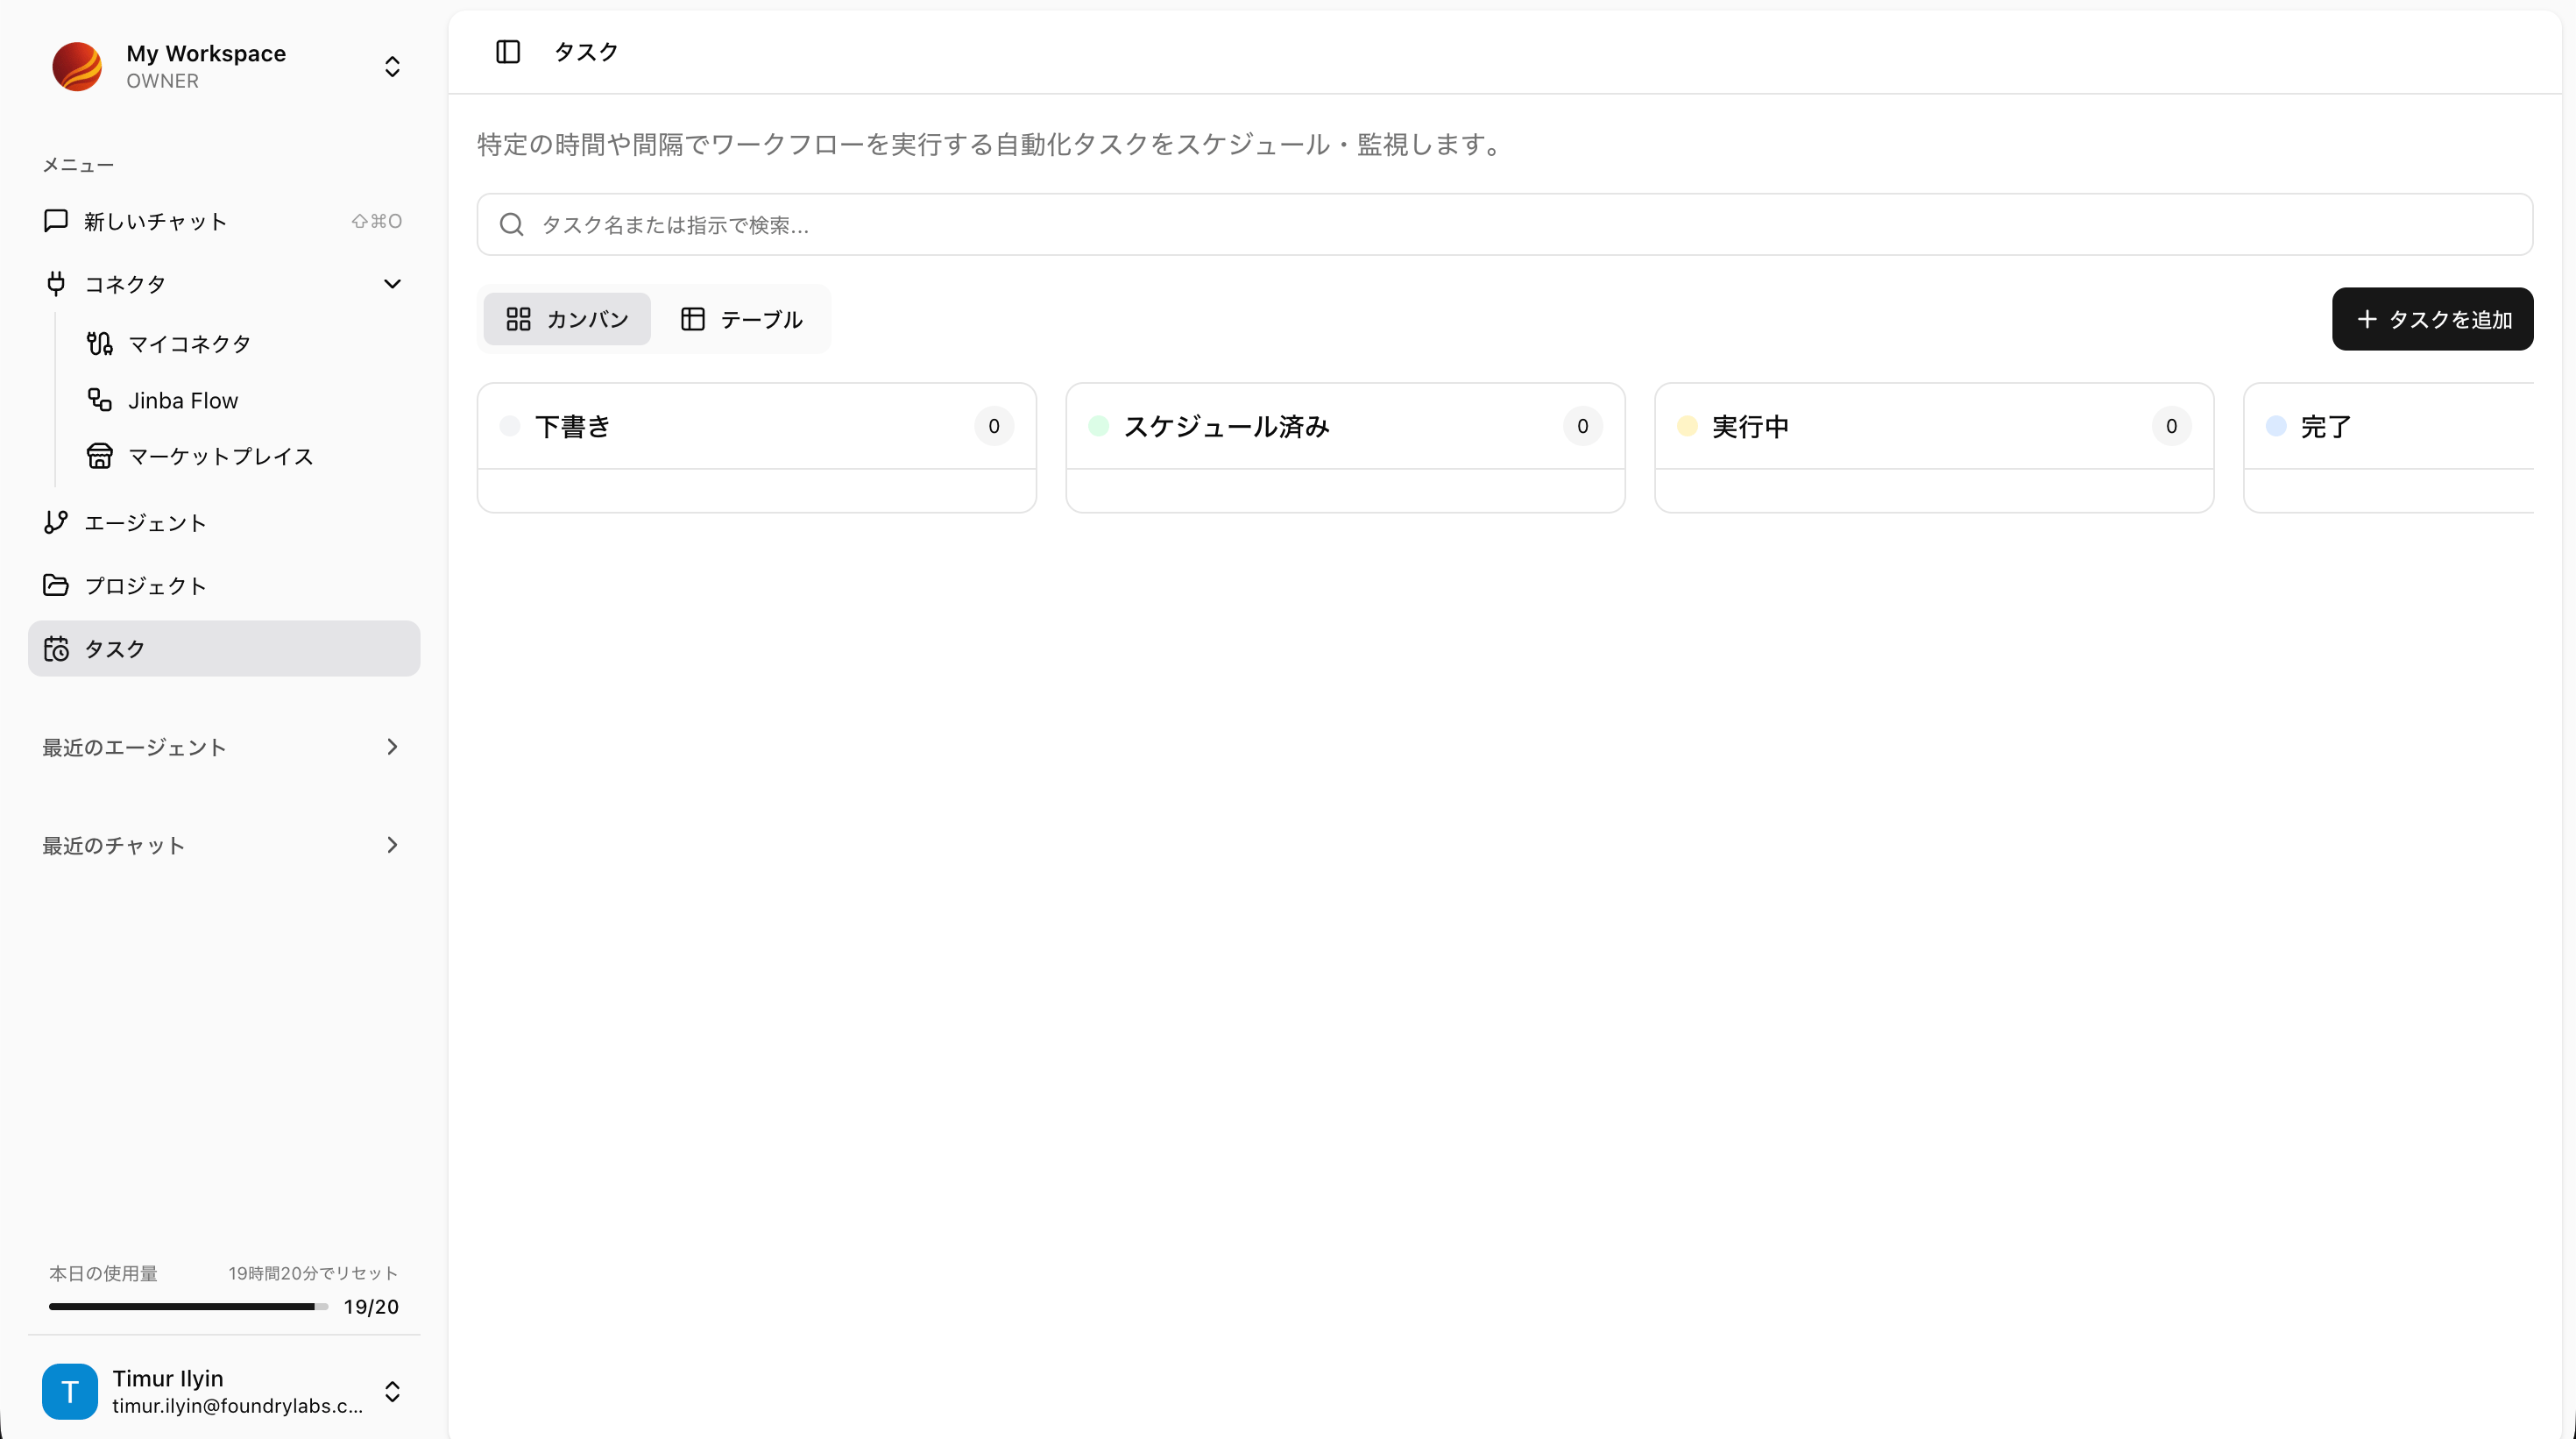
Task: Open Jinba Flow
Action: click(246, 400)
